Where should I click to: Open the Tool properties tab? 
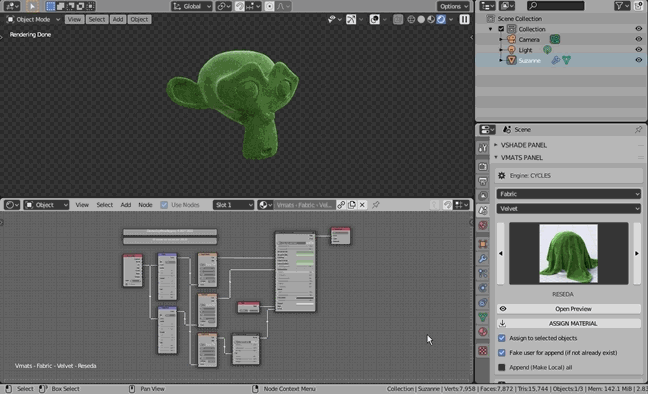point(483,148)
